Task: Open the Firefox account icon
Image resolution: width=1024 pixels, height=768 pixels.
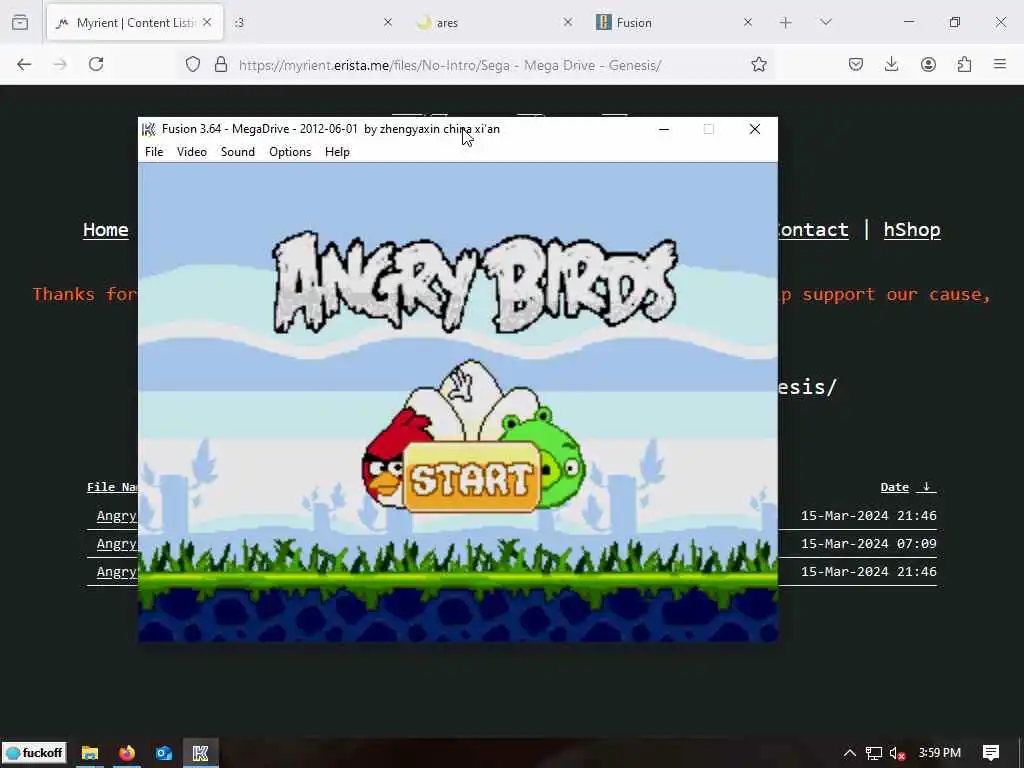Action: pos(928,64)
